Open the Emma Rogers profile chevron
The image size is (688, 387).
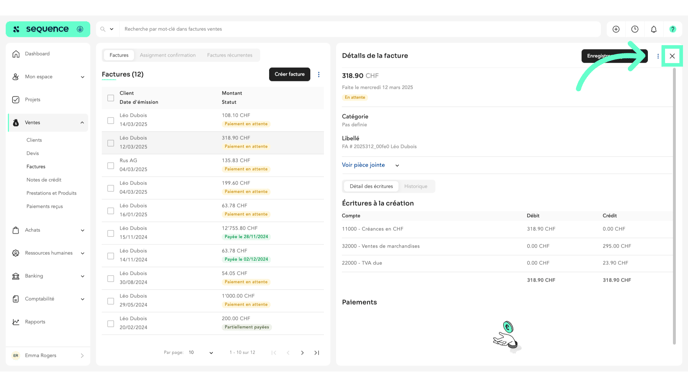[x=82, y=356]
